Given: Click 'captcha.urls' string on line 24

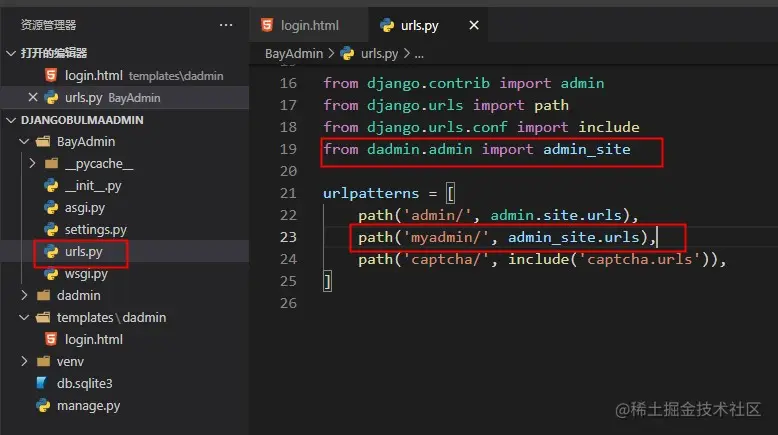Looking at the screenshot, I should coord(639,259).
